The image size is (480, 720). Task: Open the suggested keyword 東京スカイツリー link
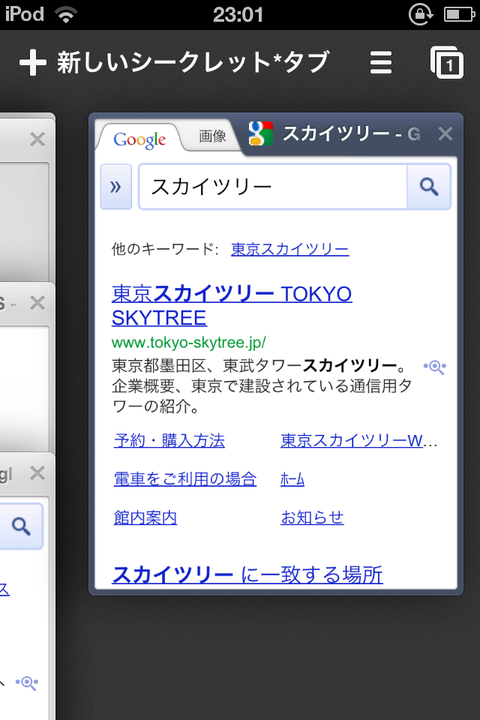click(x=290, y=249)
